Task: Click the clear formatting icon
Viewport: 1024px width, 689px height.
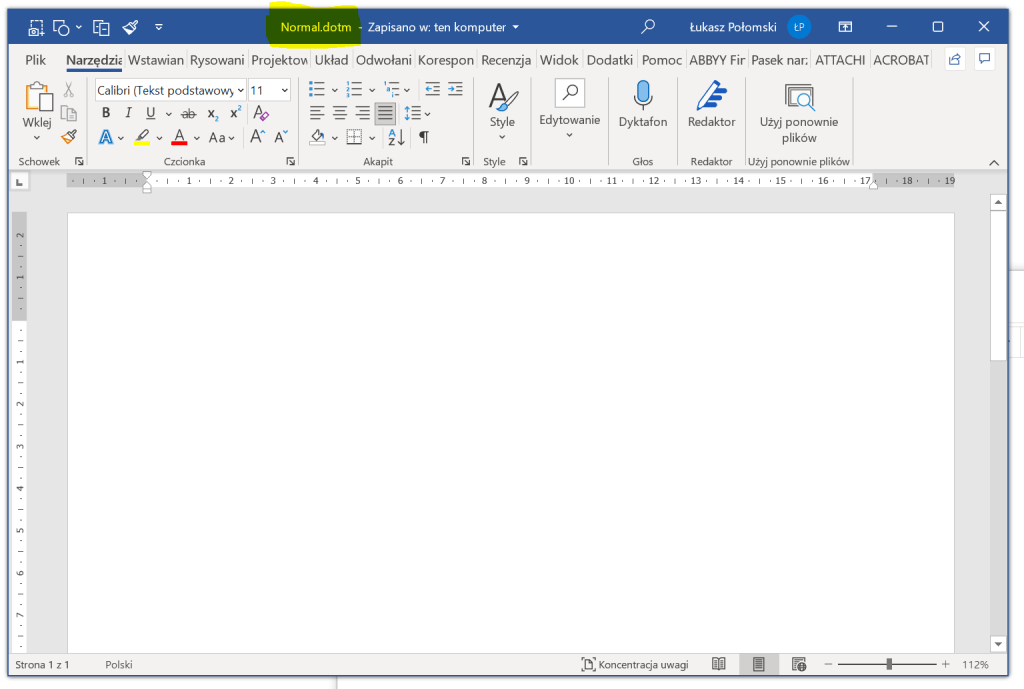Action: coord(260,113)
